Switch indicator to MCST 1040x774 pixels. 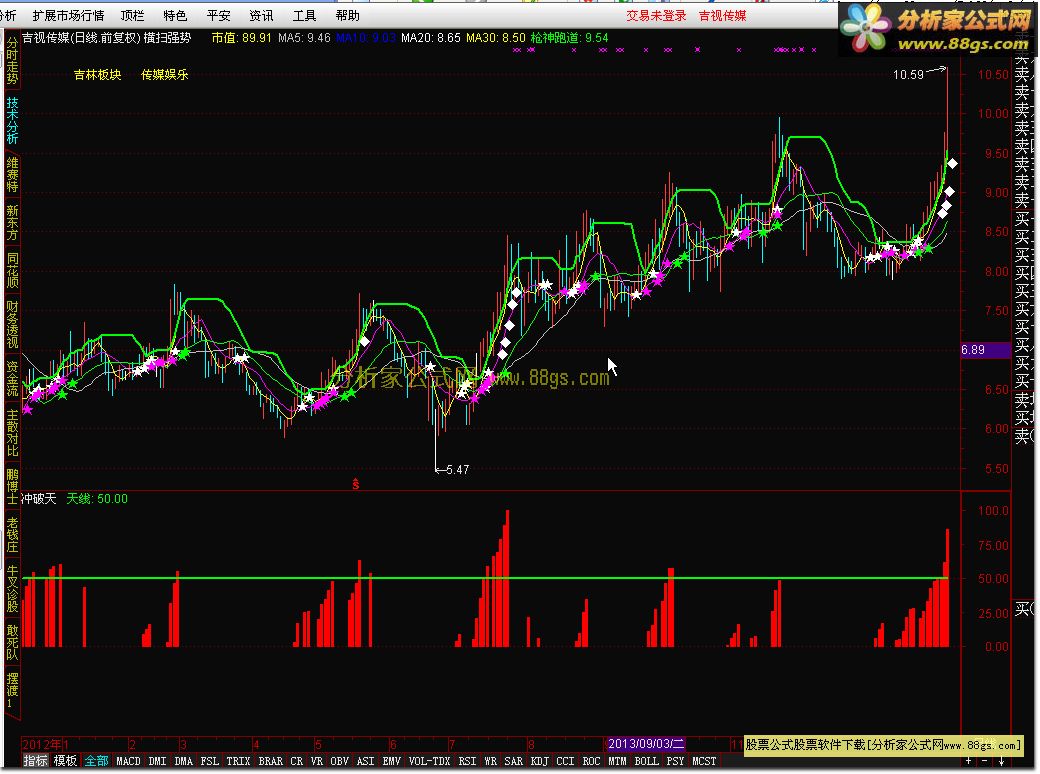coord(704,761)
